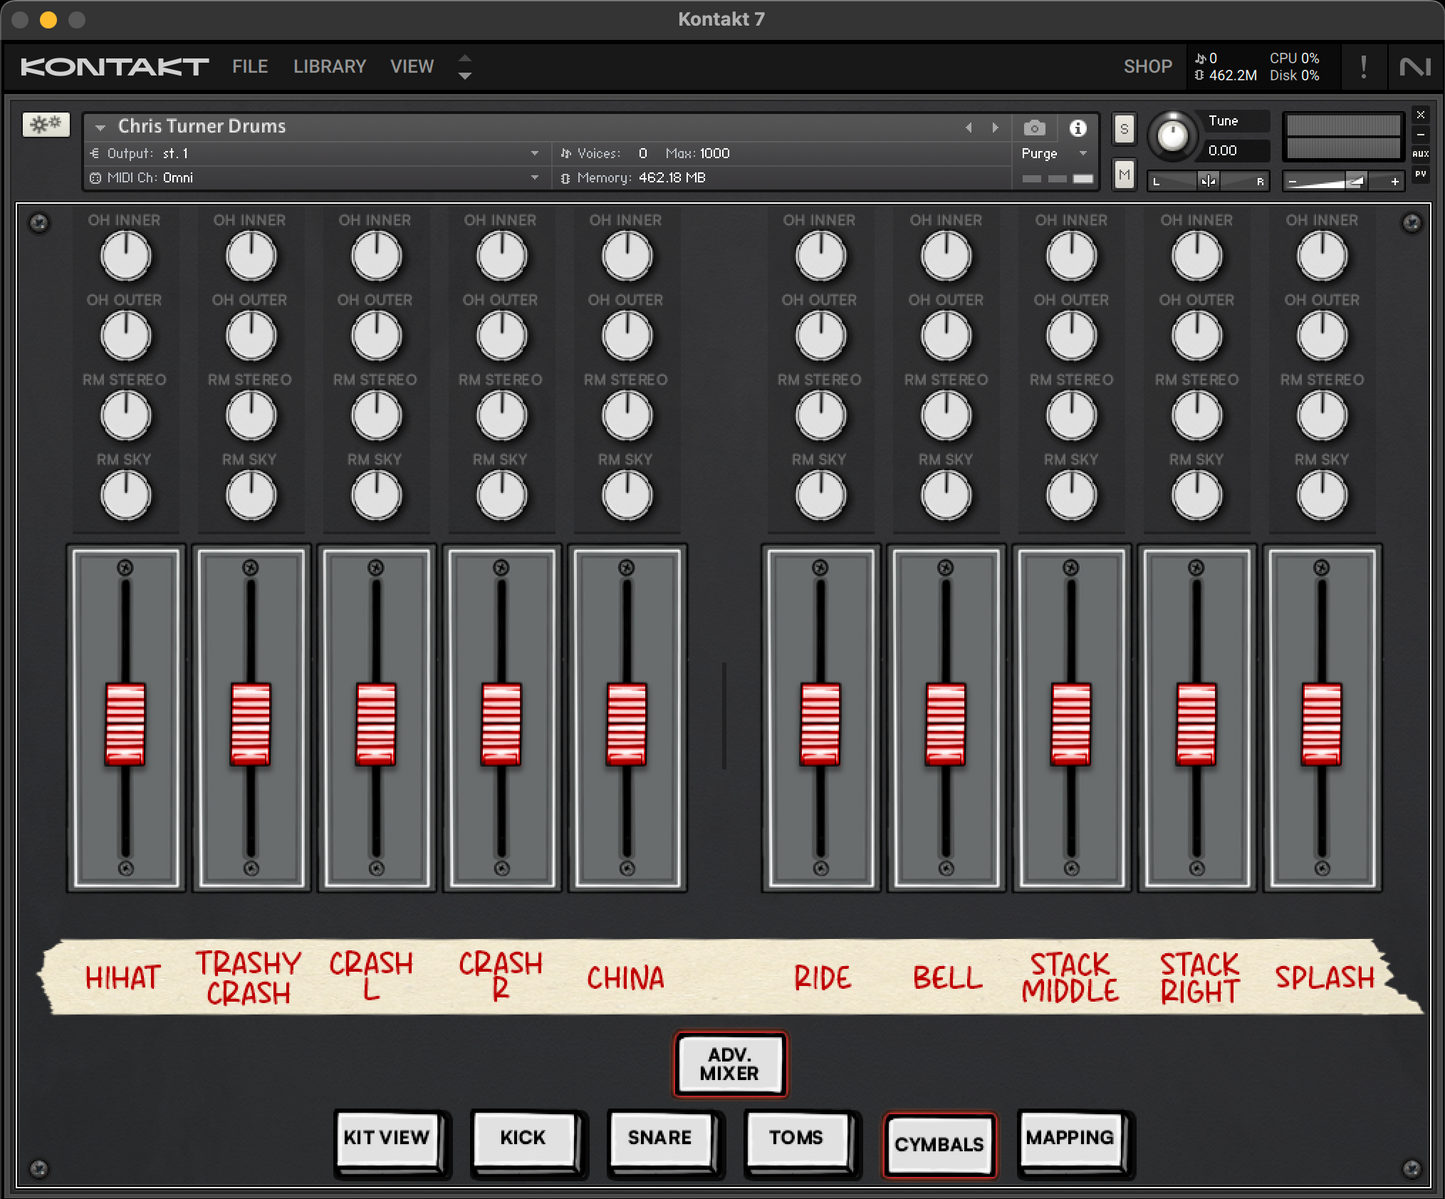Switch to the KICK page
The width and height of the screenshot is (1445, 1199).
click(523, 1138)
